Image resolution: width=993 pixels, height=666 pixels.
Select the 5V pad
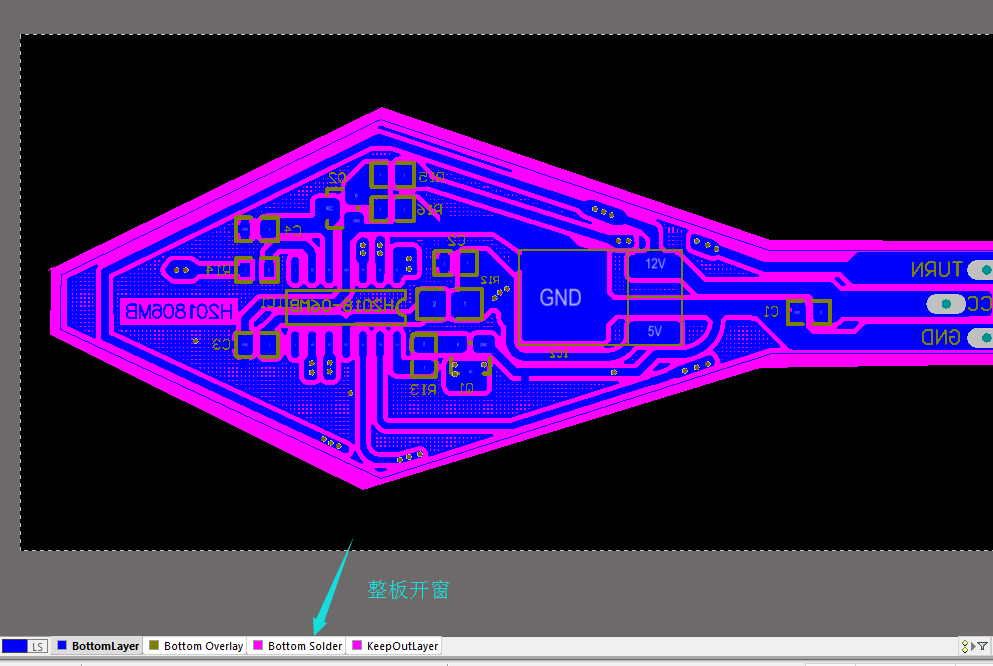pos(654,331)
